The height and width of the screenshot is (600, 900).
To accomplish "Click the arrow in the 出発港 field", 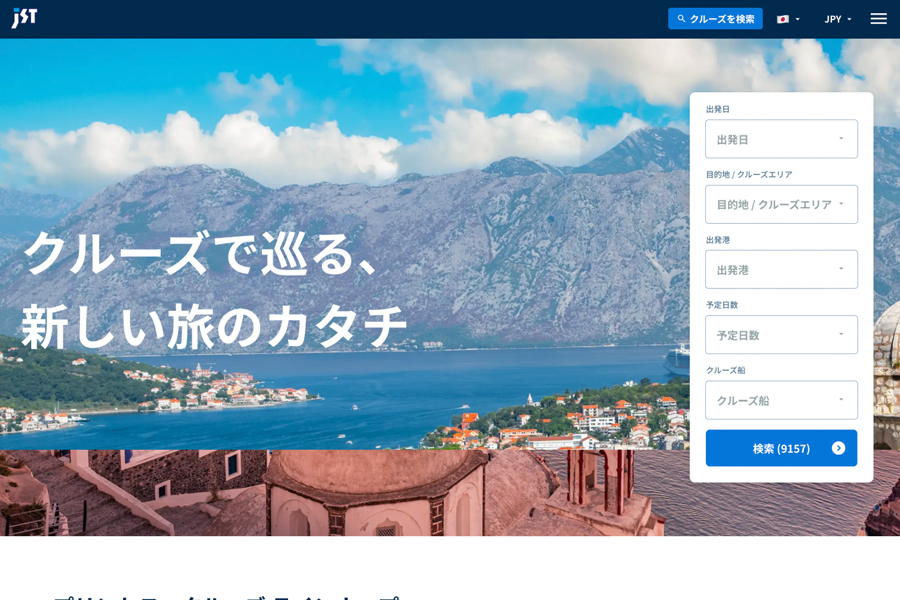I will pos(841,269).
